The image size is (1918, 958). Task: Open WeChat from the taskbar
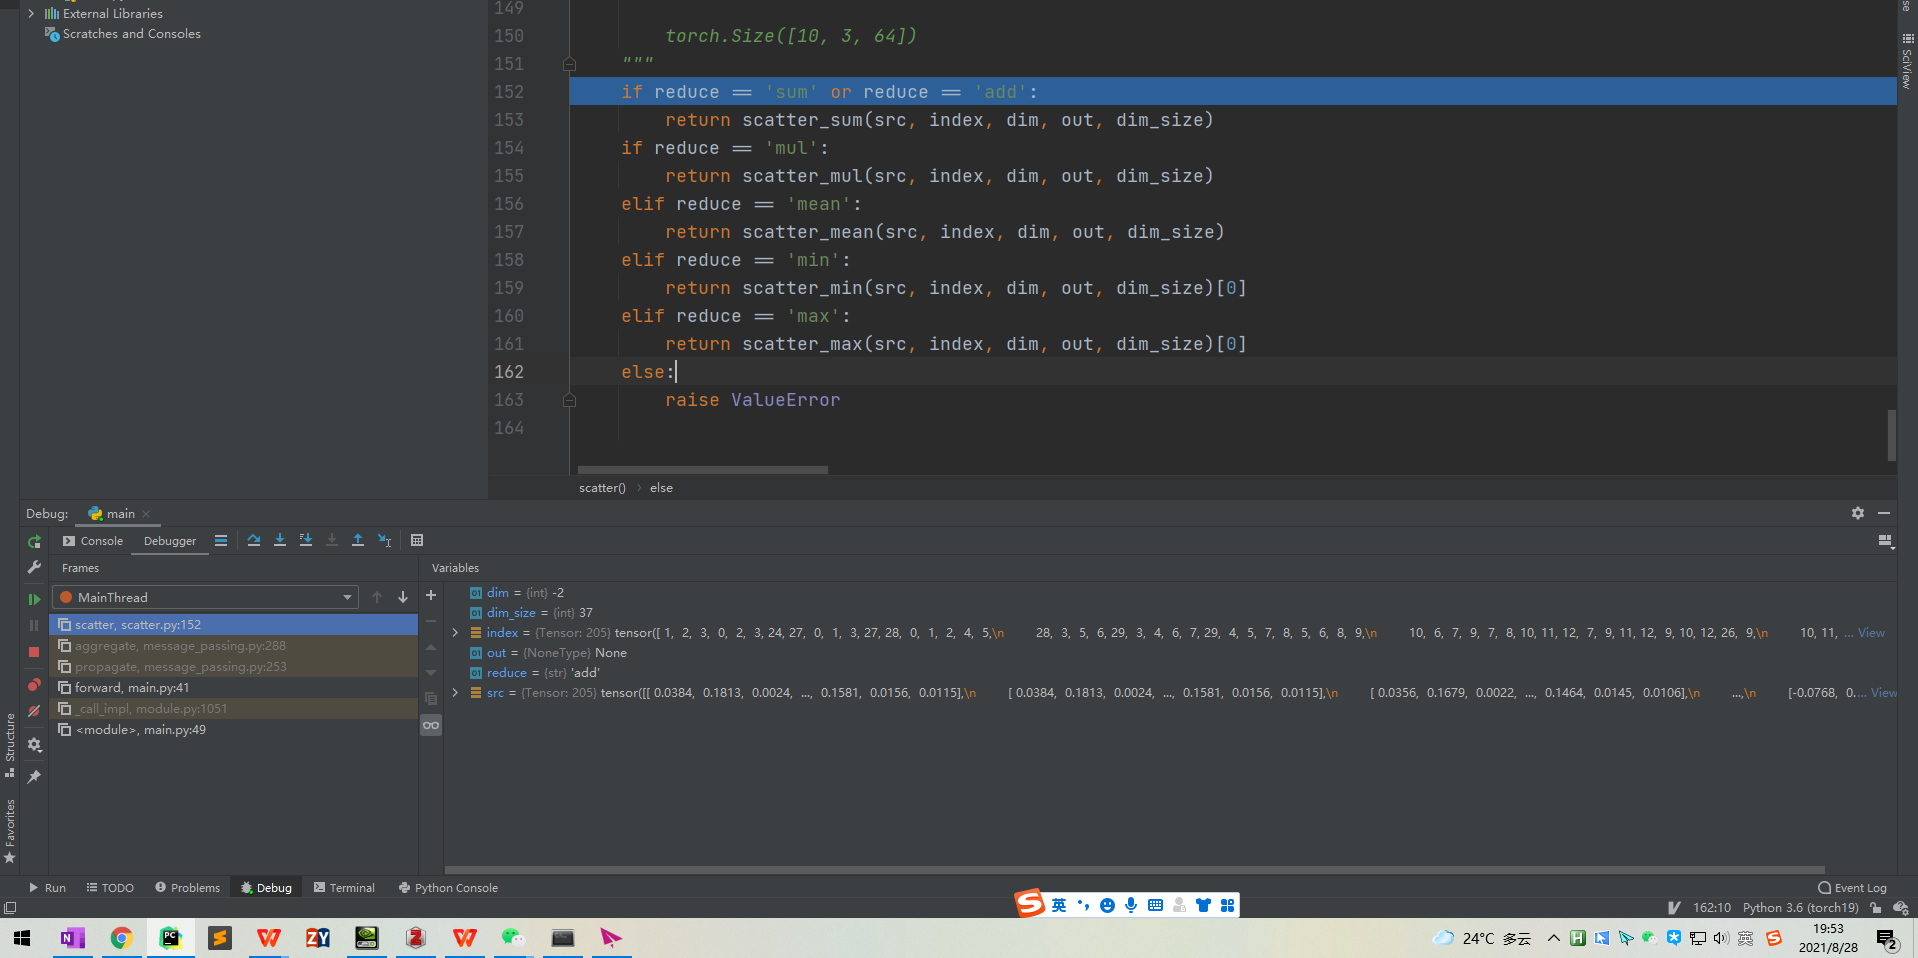(513, 938)
